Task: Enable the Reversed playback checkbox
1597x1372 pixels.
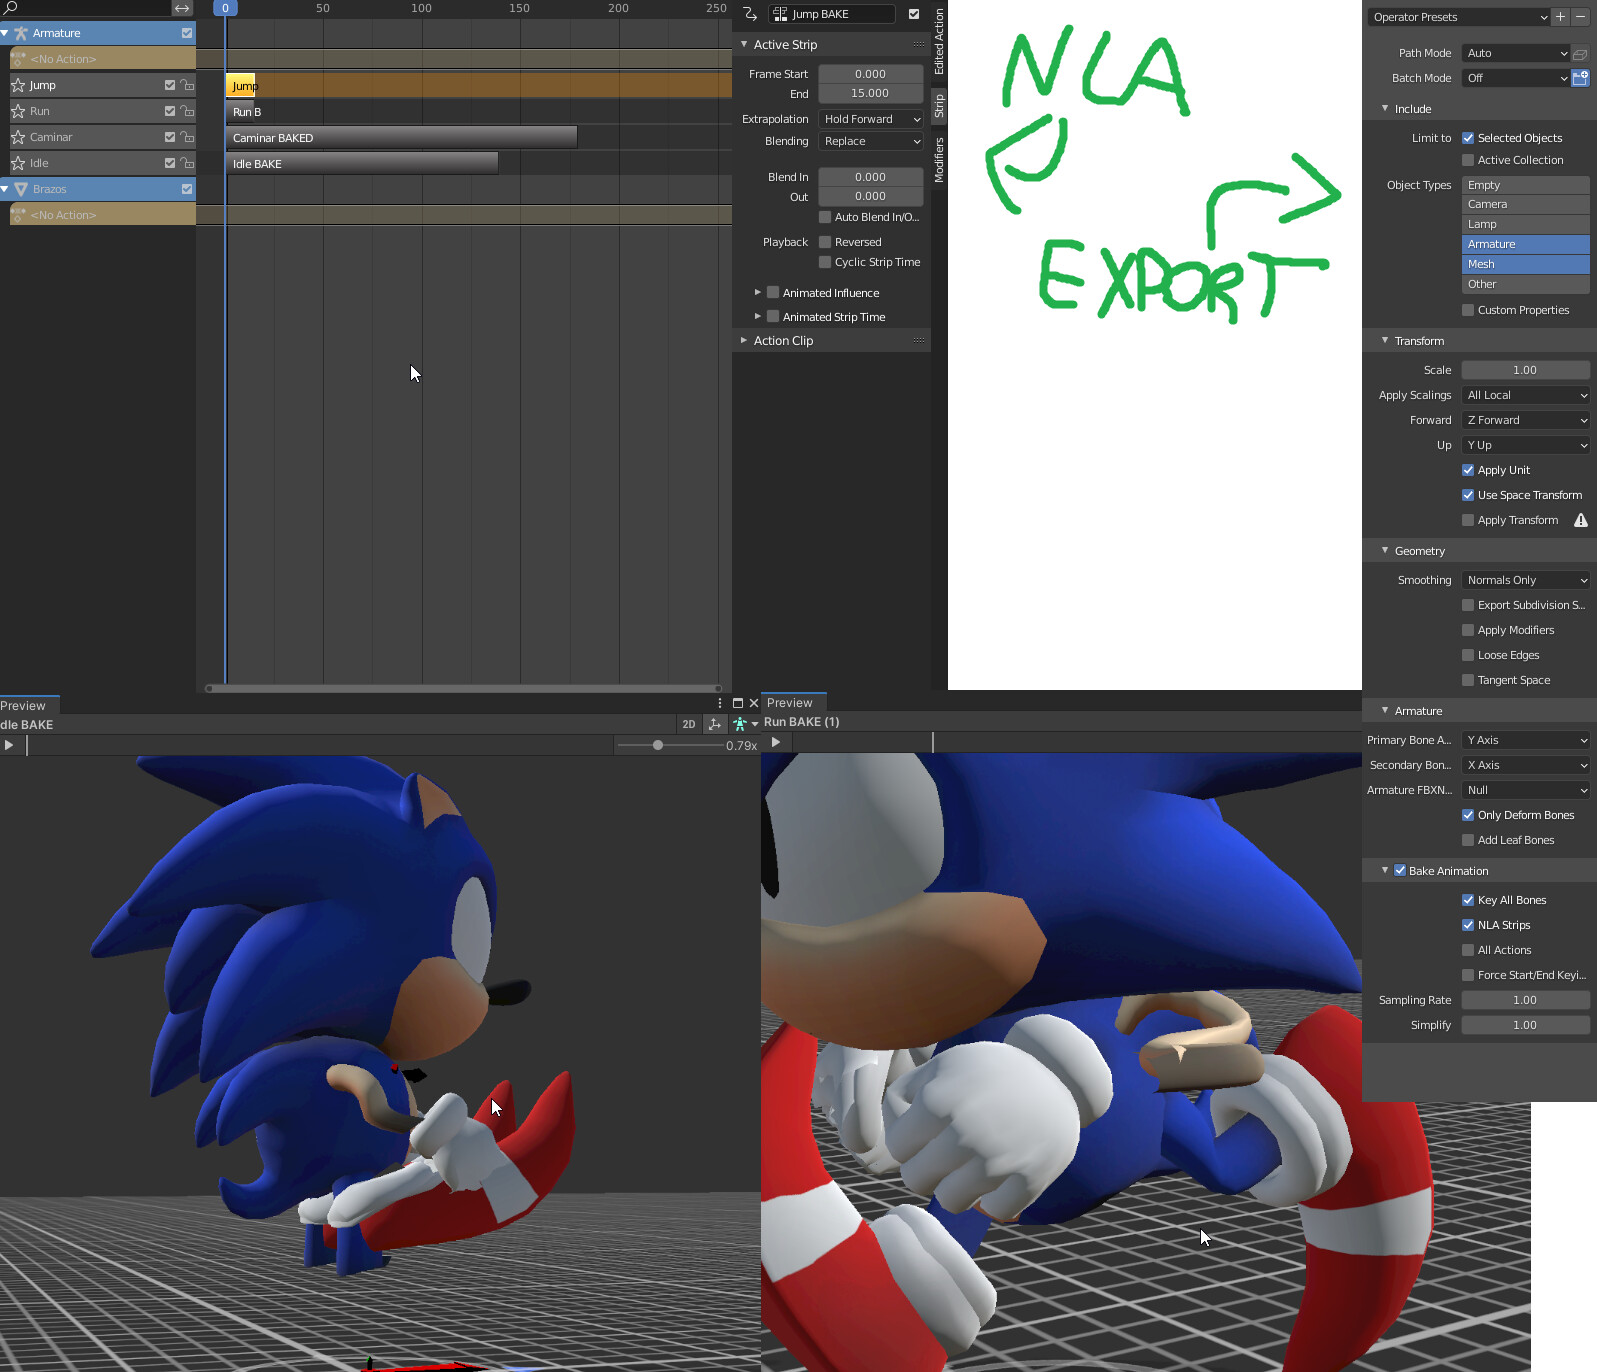Action: pos(825,242)
